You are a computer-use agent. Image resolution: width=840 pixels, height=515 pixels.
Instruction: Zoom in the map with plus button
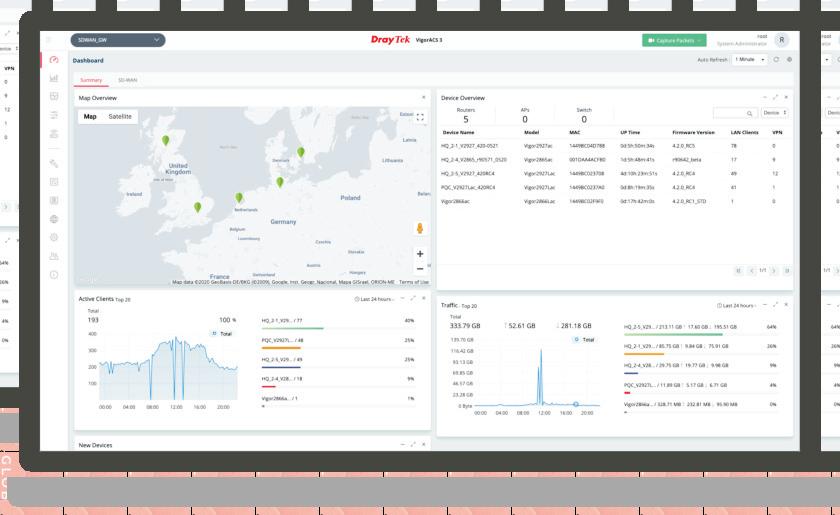(x=420, y=254)
